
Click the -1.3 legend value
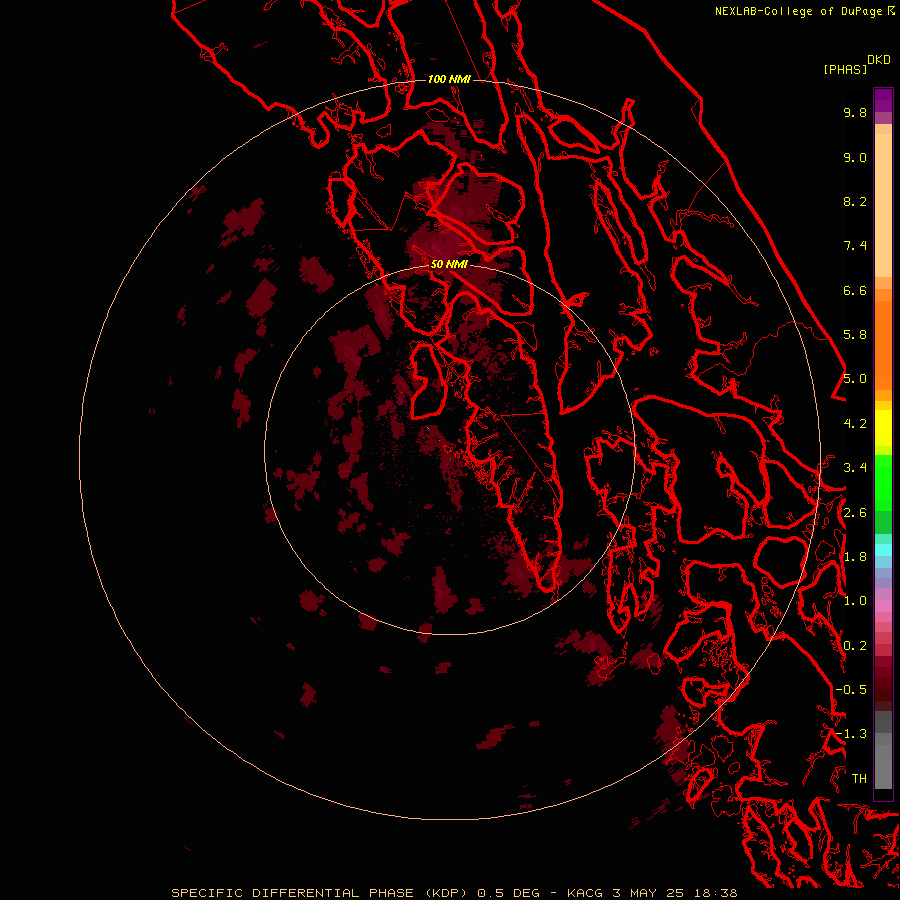(851, 734)
